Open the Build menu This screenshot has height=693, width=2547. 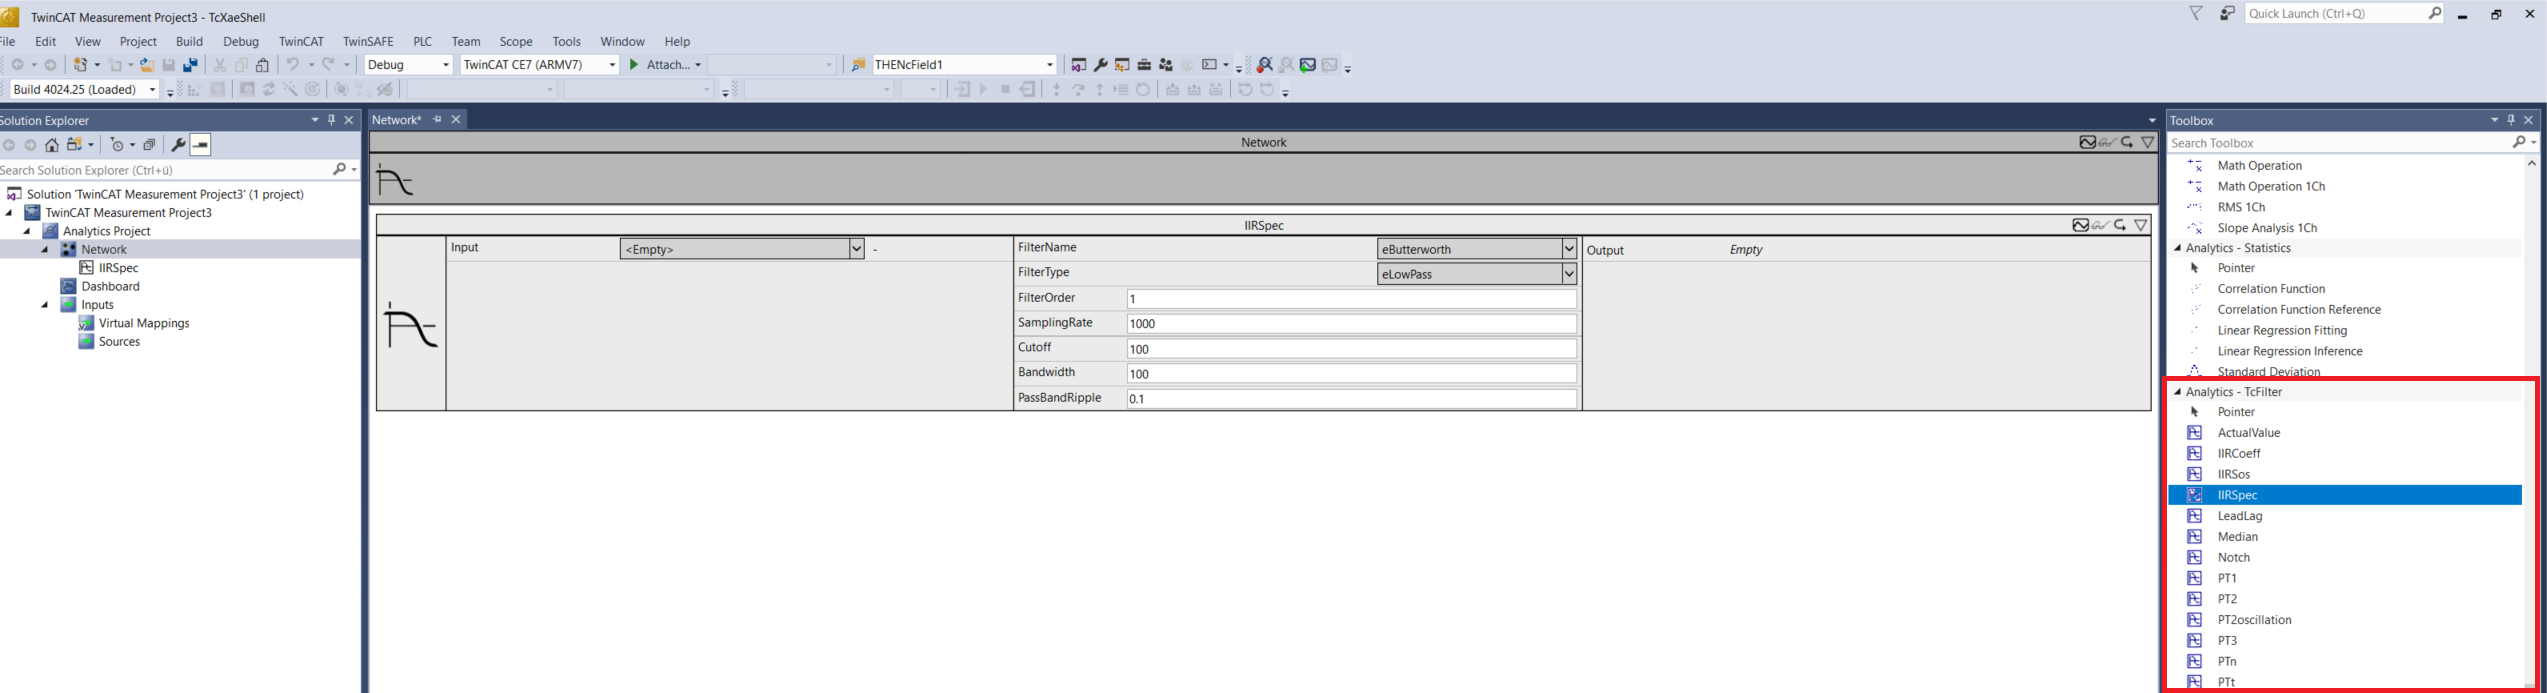(189, 42)
